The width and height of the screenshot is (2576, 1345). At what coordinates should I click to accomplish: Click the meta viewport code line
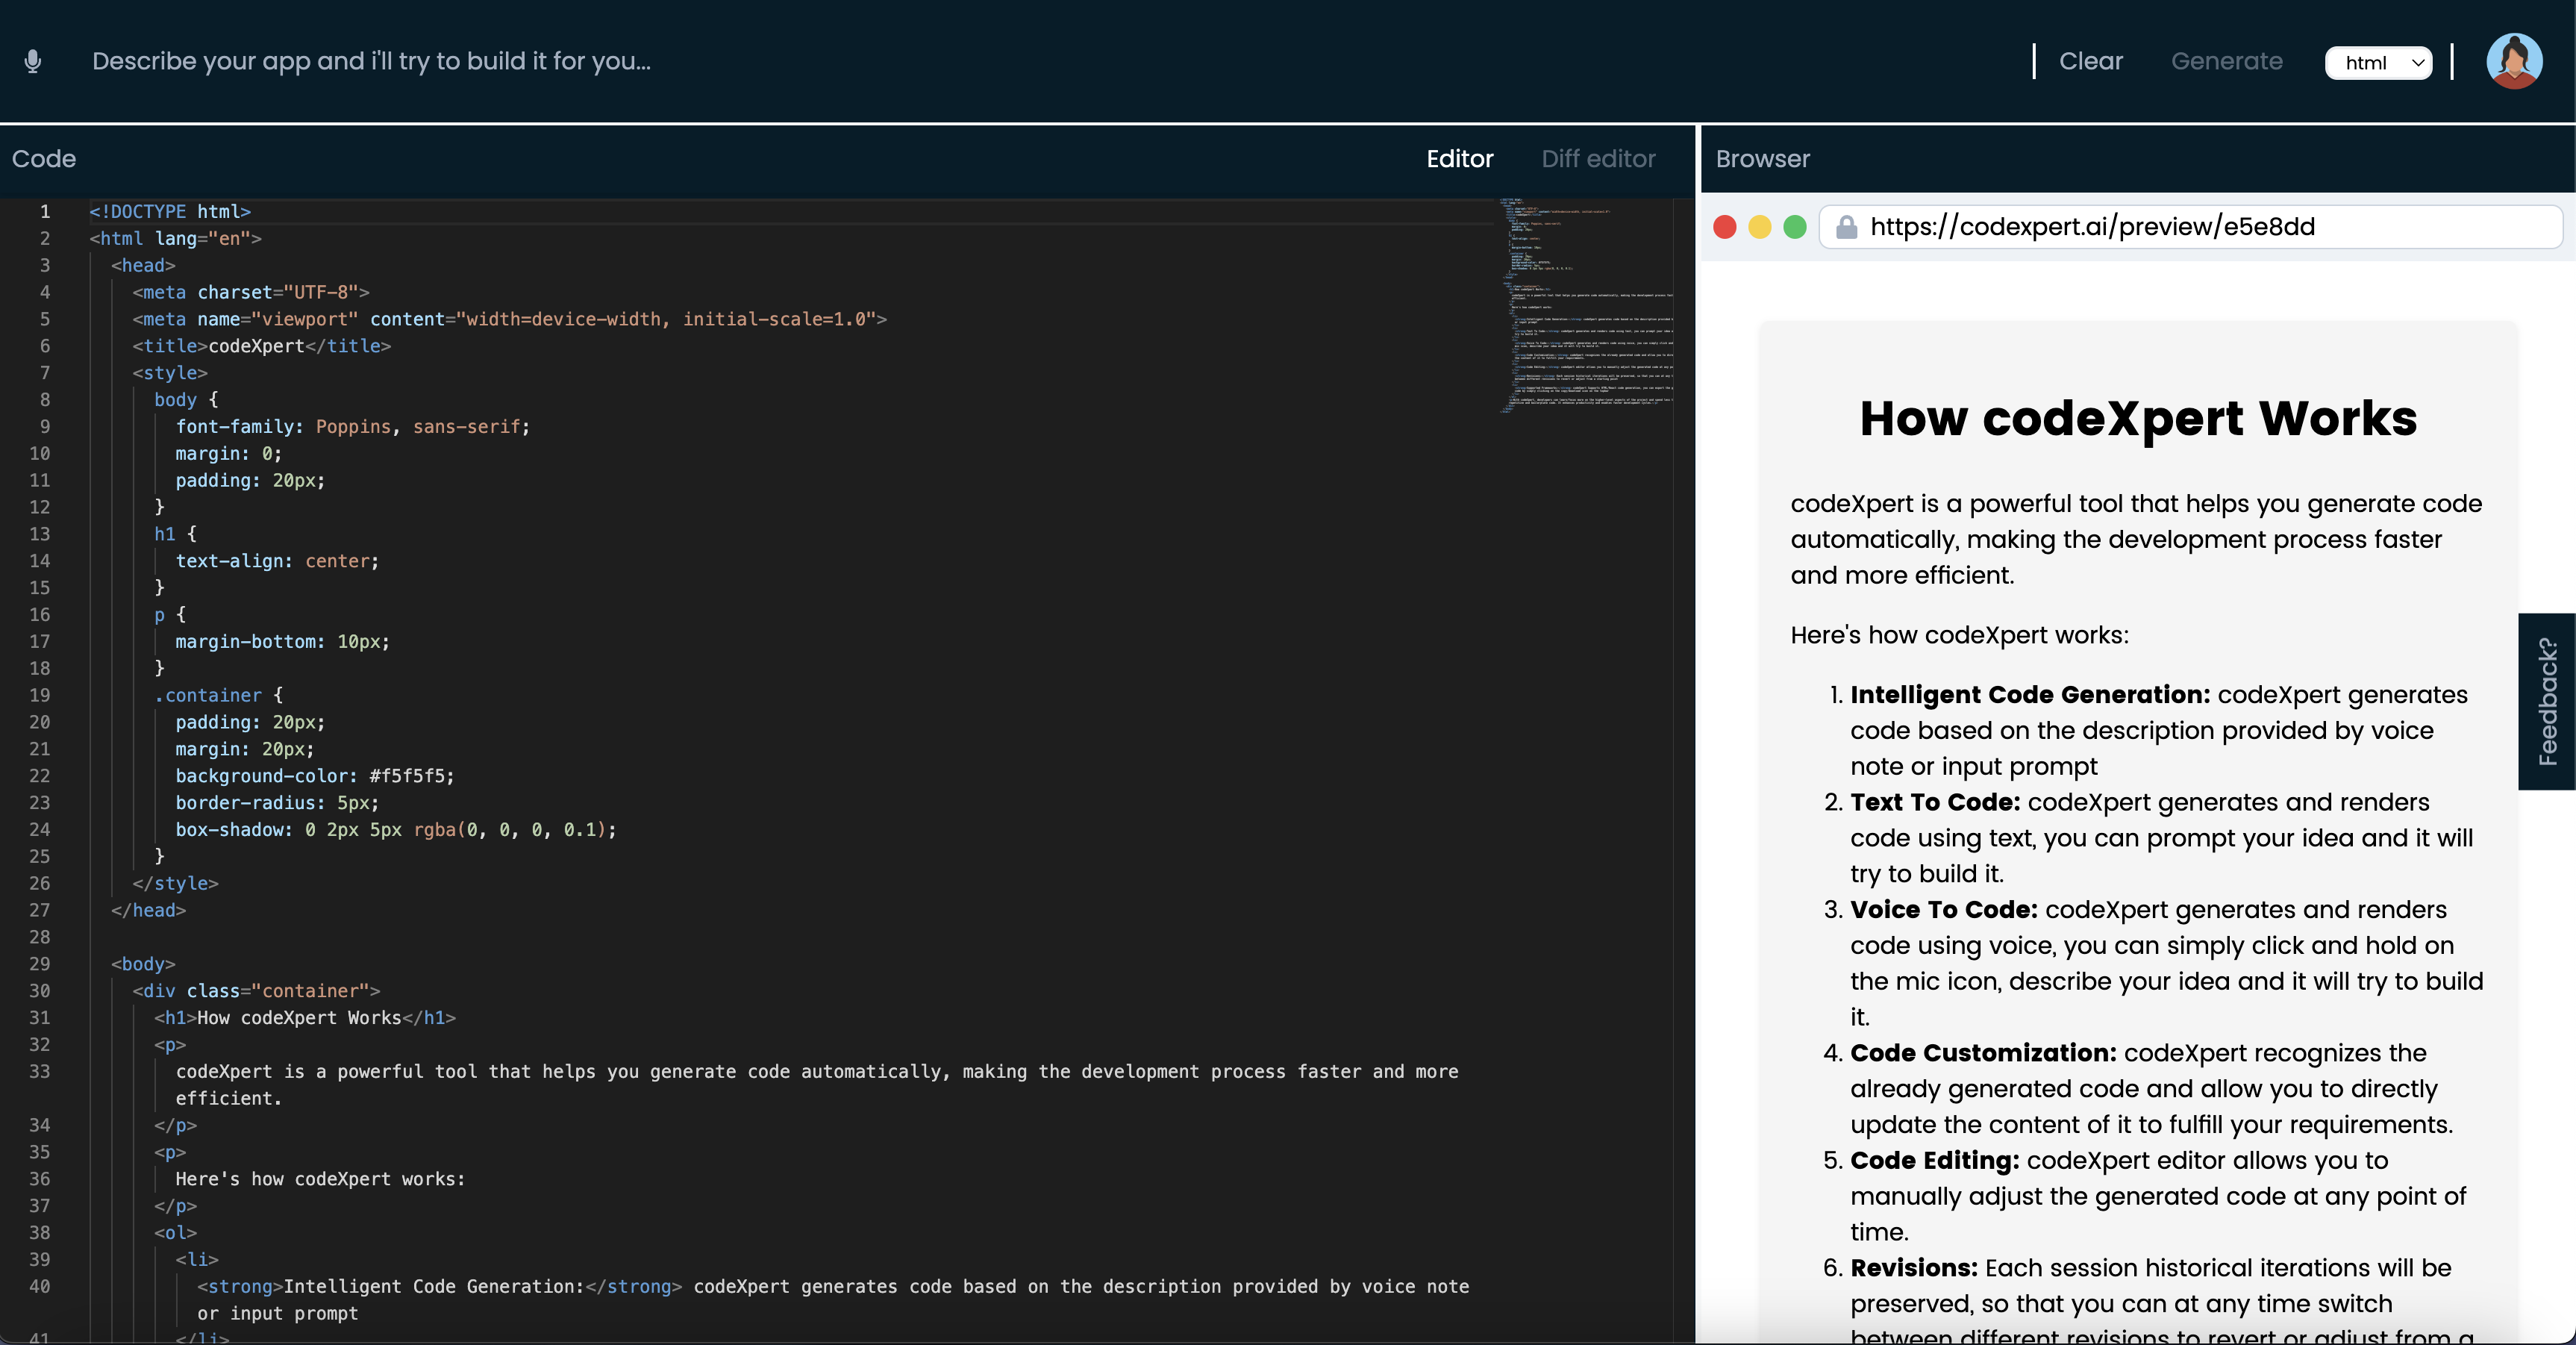(x=510, y=319)
